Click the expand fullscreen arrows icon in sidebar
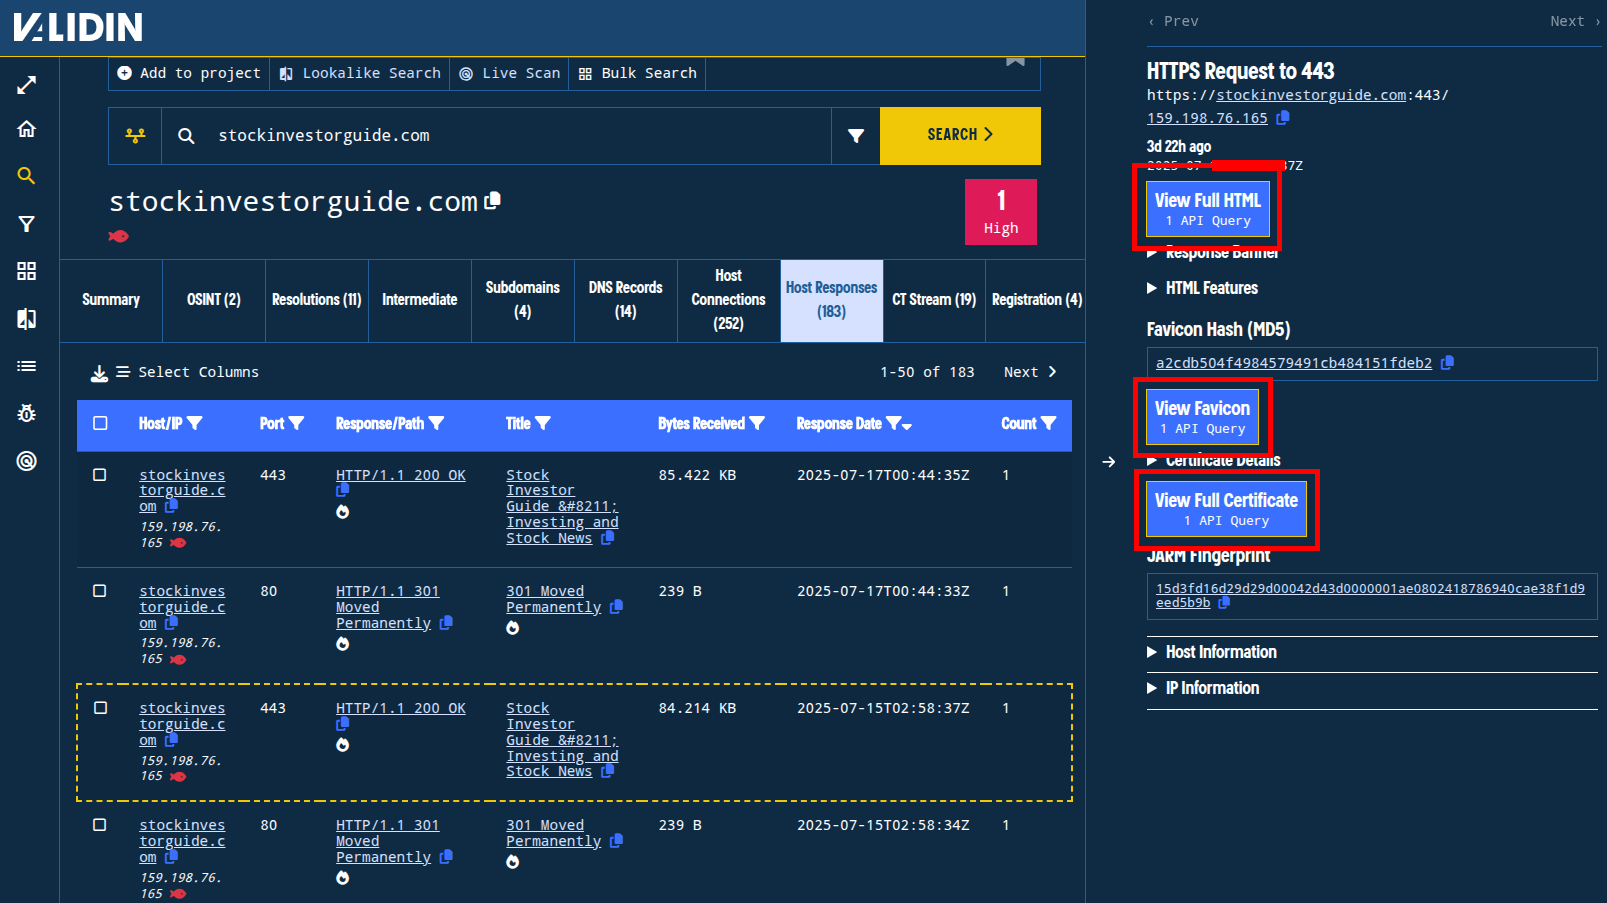 [27, 86]
